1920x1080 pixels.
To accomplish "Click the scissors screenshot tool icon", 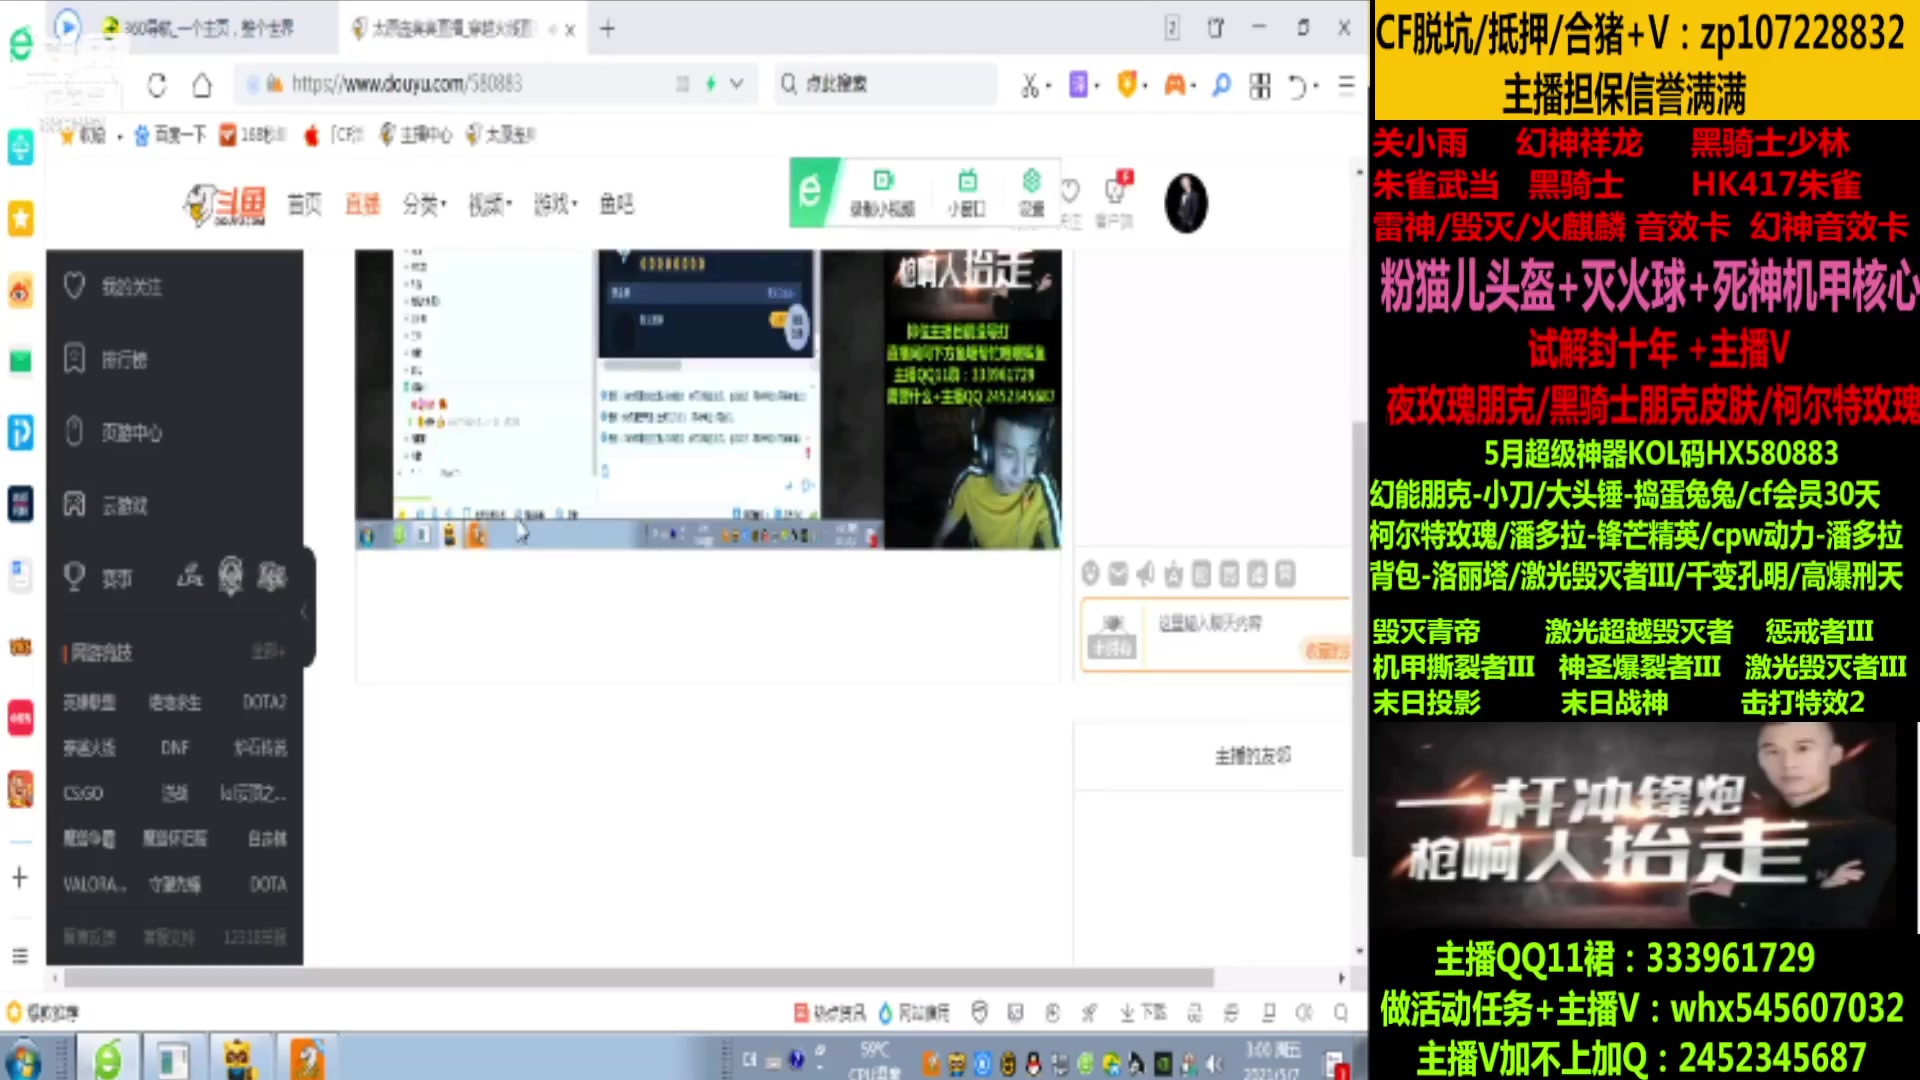I will click(x=1029, y=85).
